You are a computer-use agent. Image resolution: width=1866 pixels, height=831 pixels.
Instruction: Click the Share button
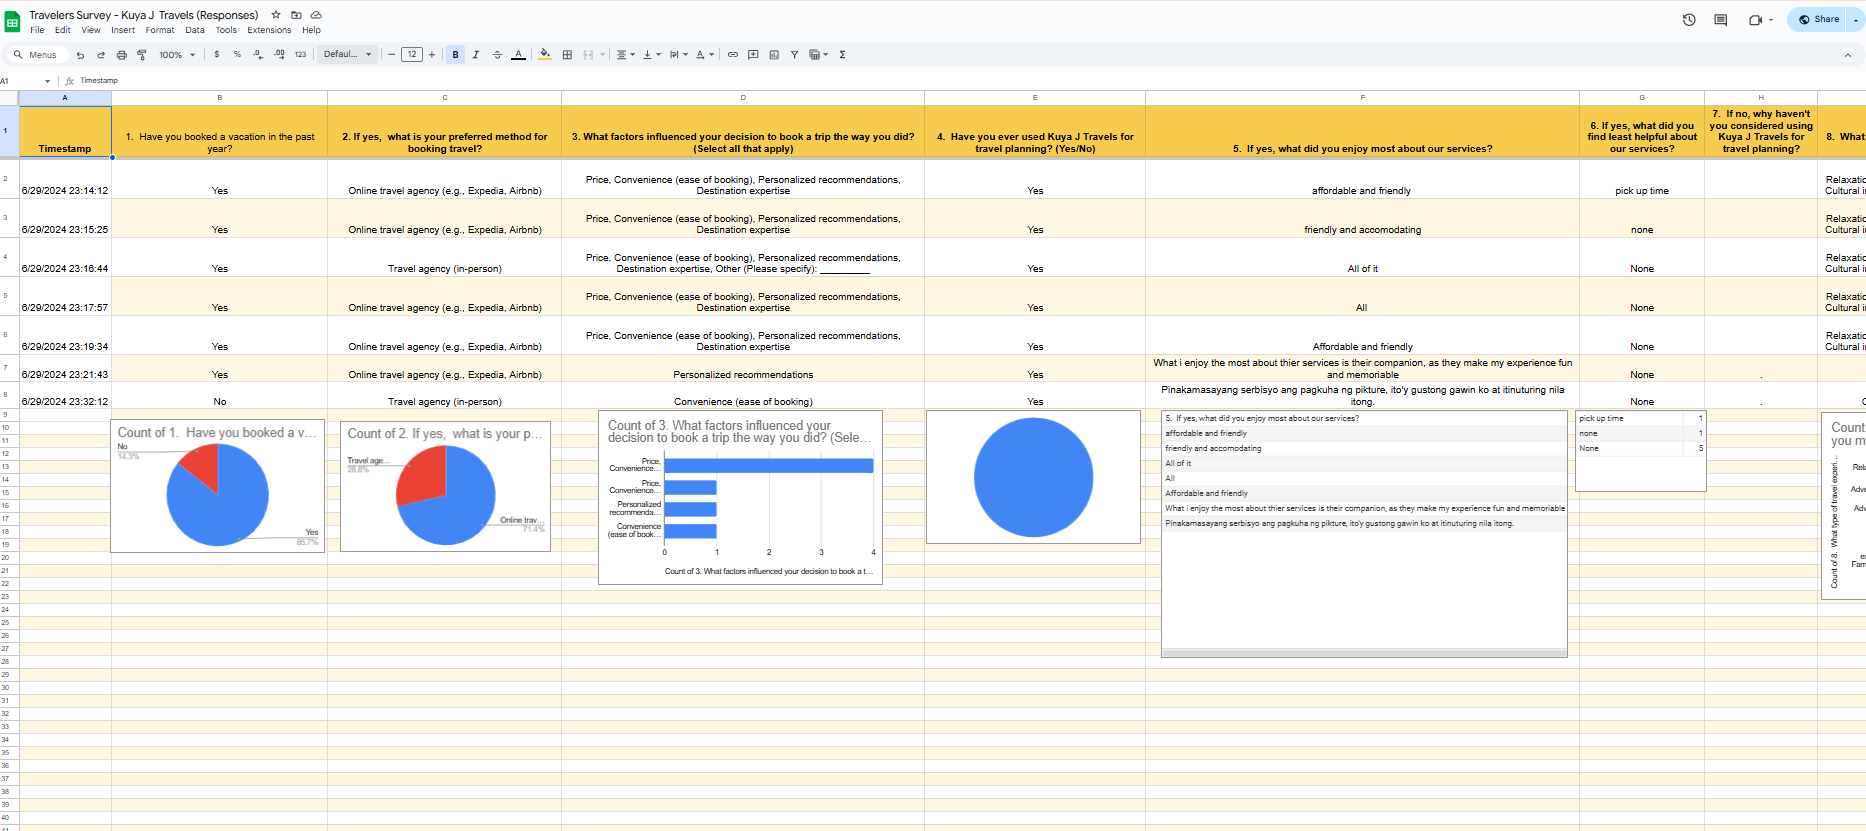tap(1819, 19)
